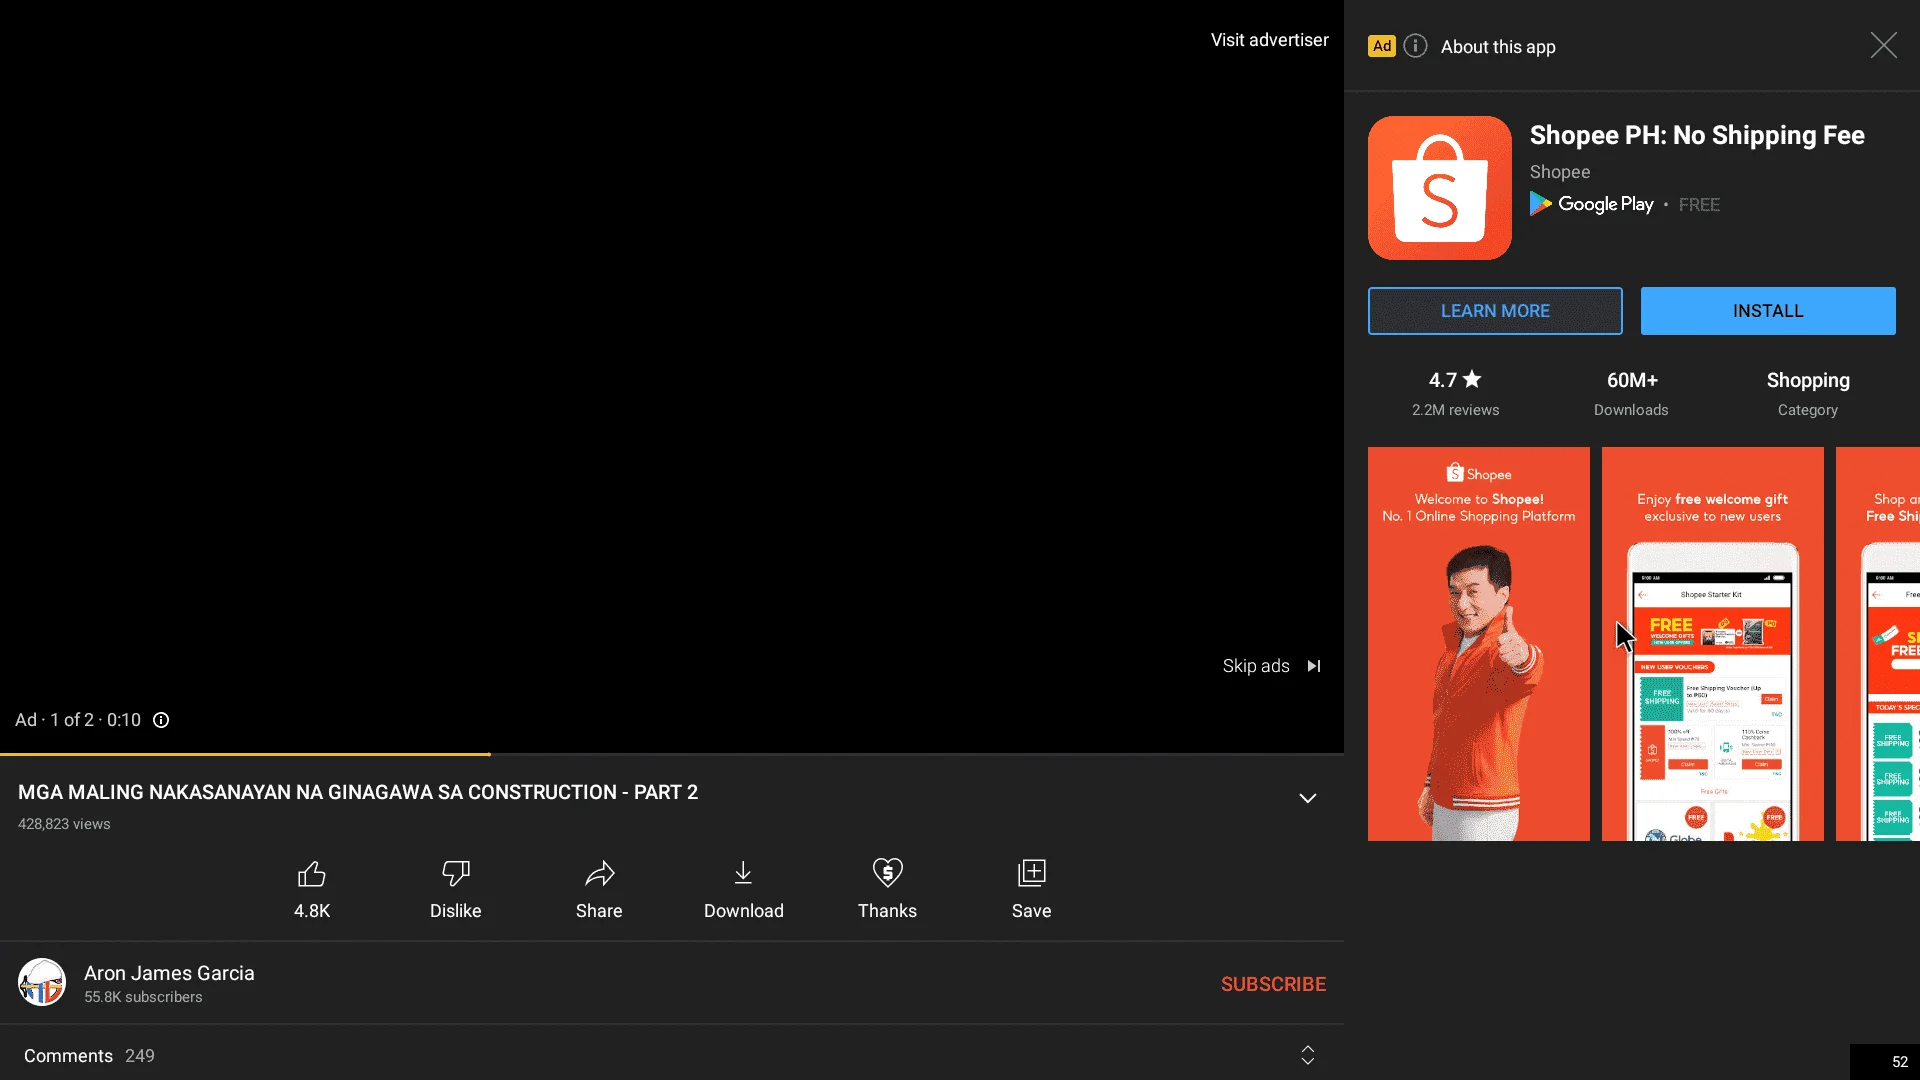The height and width of the screenshot is (1080, 1920).
Task: Open the Aron James Garcia channel name
Action: [x=169, y=973]
